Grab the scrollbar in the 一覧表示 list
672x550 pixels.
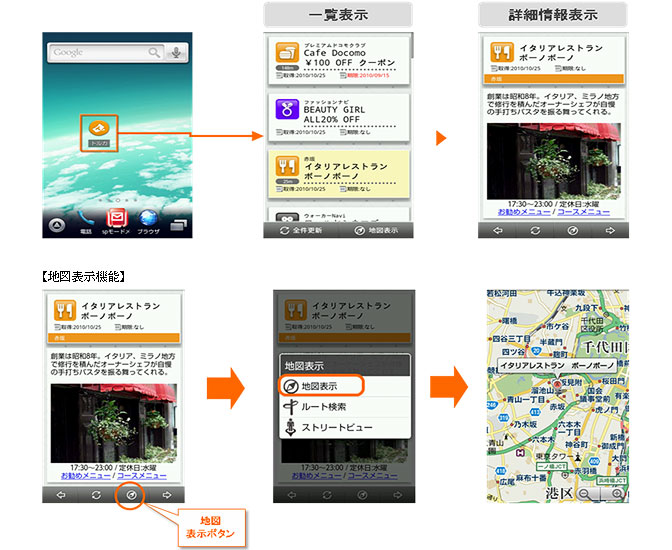[411, 46]
